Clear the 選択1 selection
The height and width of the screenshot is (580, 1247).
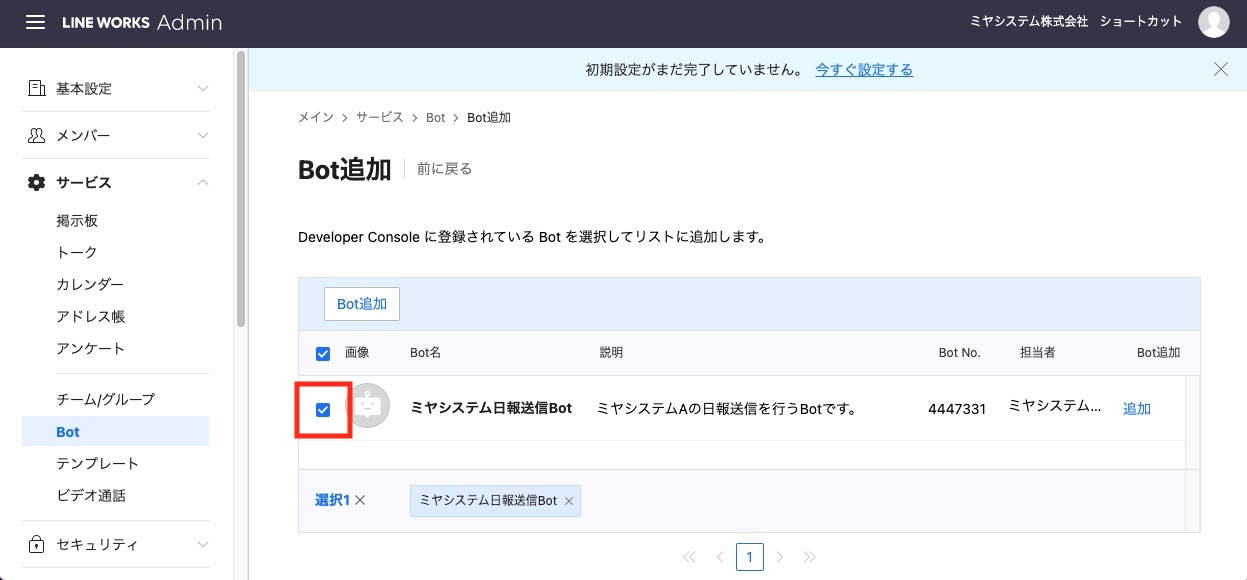point(360,500)
